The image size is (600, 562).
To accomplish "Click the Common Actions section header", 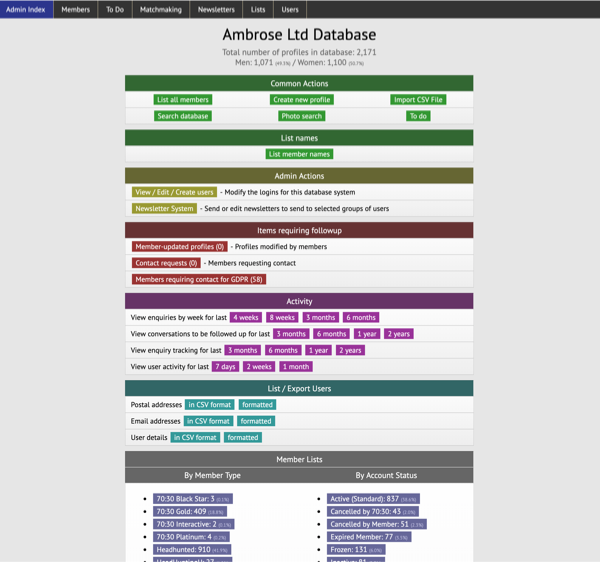I will (x=299, y=83).
